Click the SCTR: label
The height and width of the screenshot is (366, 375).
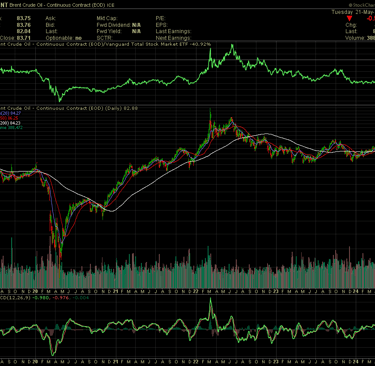pos(104,38)
